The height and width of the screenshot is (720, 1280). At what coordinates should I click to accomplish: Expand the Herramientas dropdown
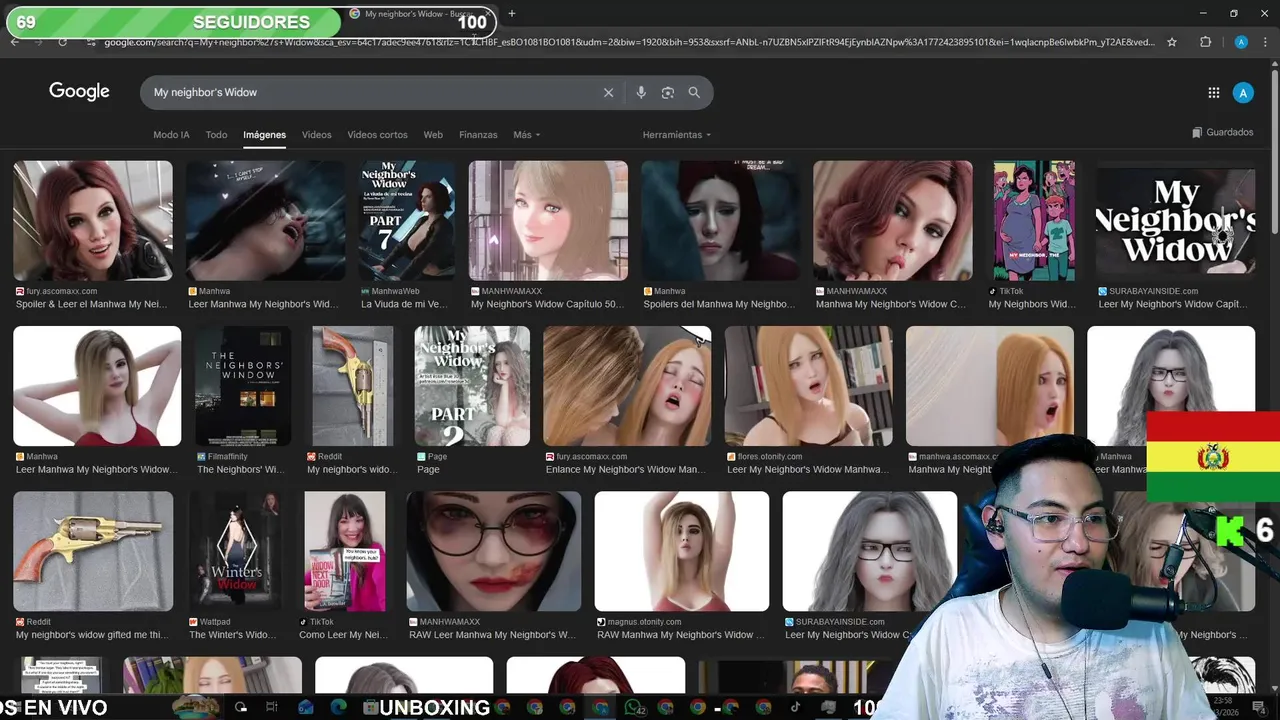tap(677, 135)
